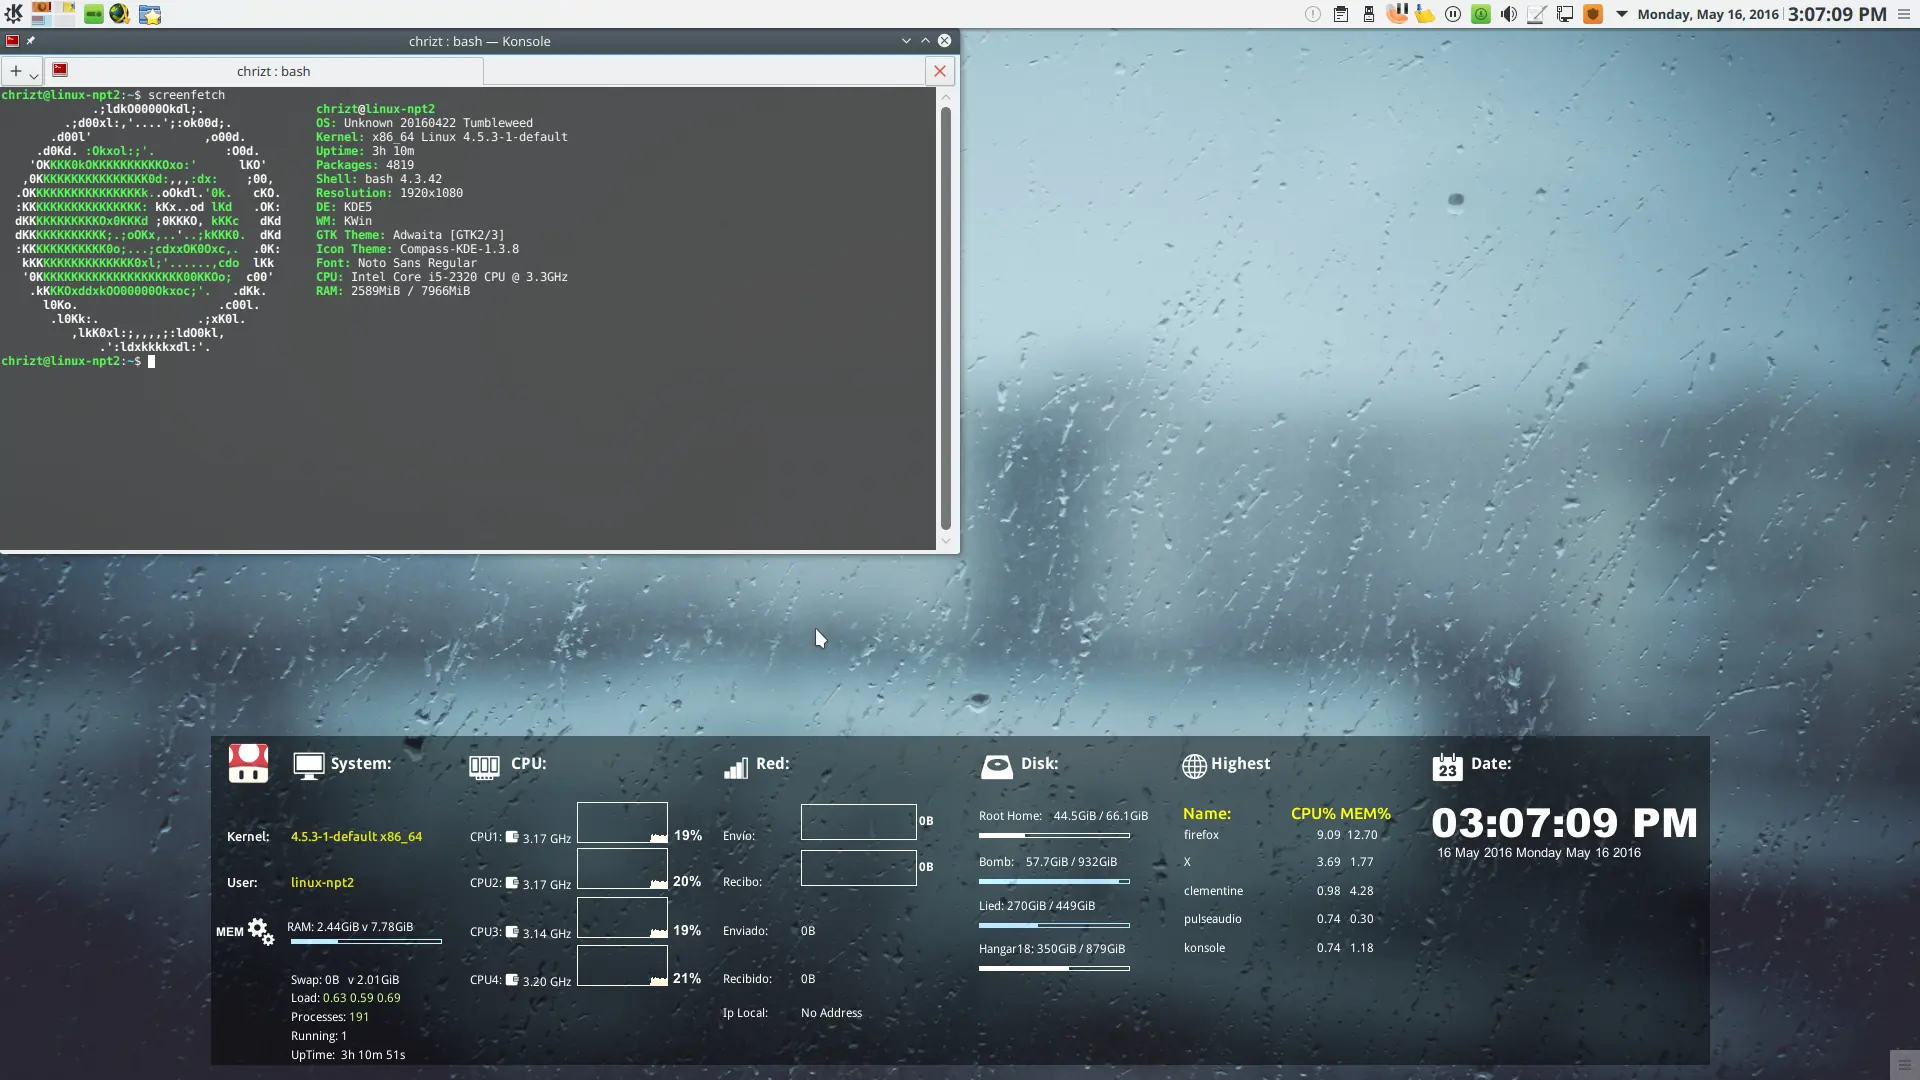
Task: Click the Root Home disk usage bar
Action: click(x=1054, y=835)
